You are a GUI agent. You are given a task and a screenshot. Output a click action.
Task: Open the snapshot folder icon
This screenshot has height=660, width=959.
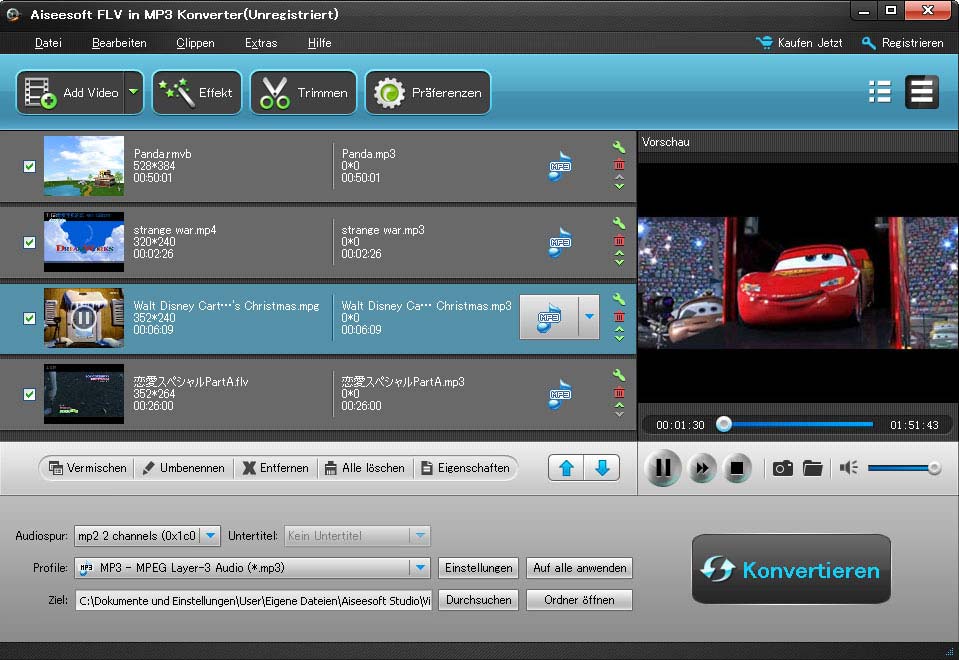click(812, 469)
